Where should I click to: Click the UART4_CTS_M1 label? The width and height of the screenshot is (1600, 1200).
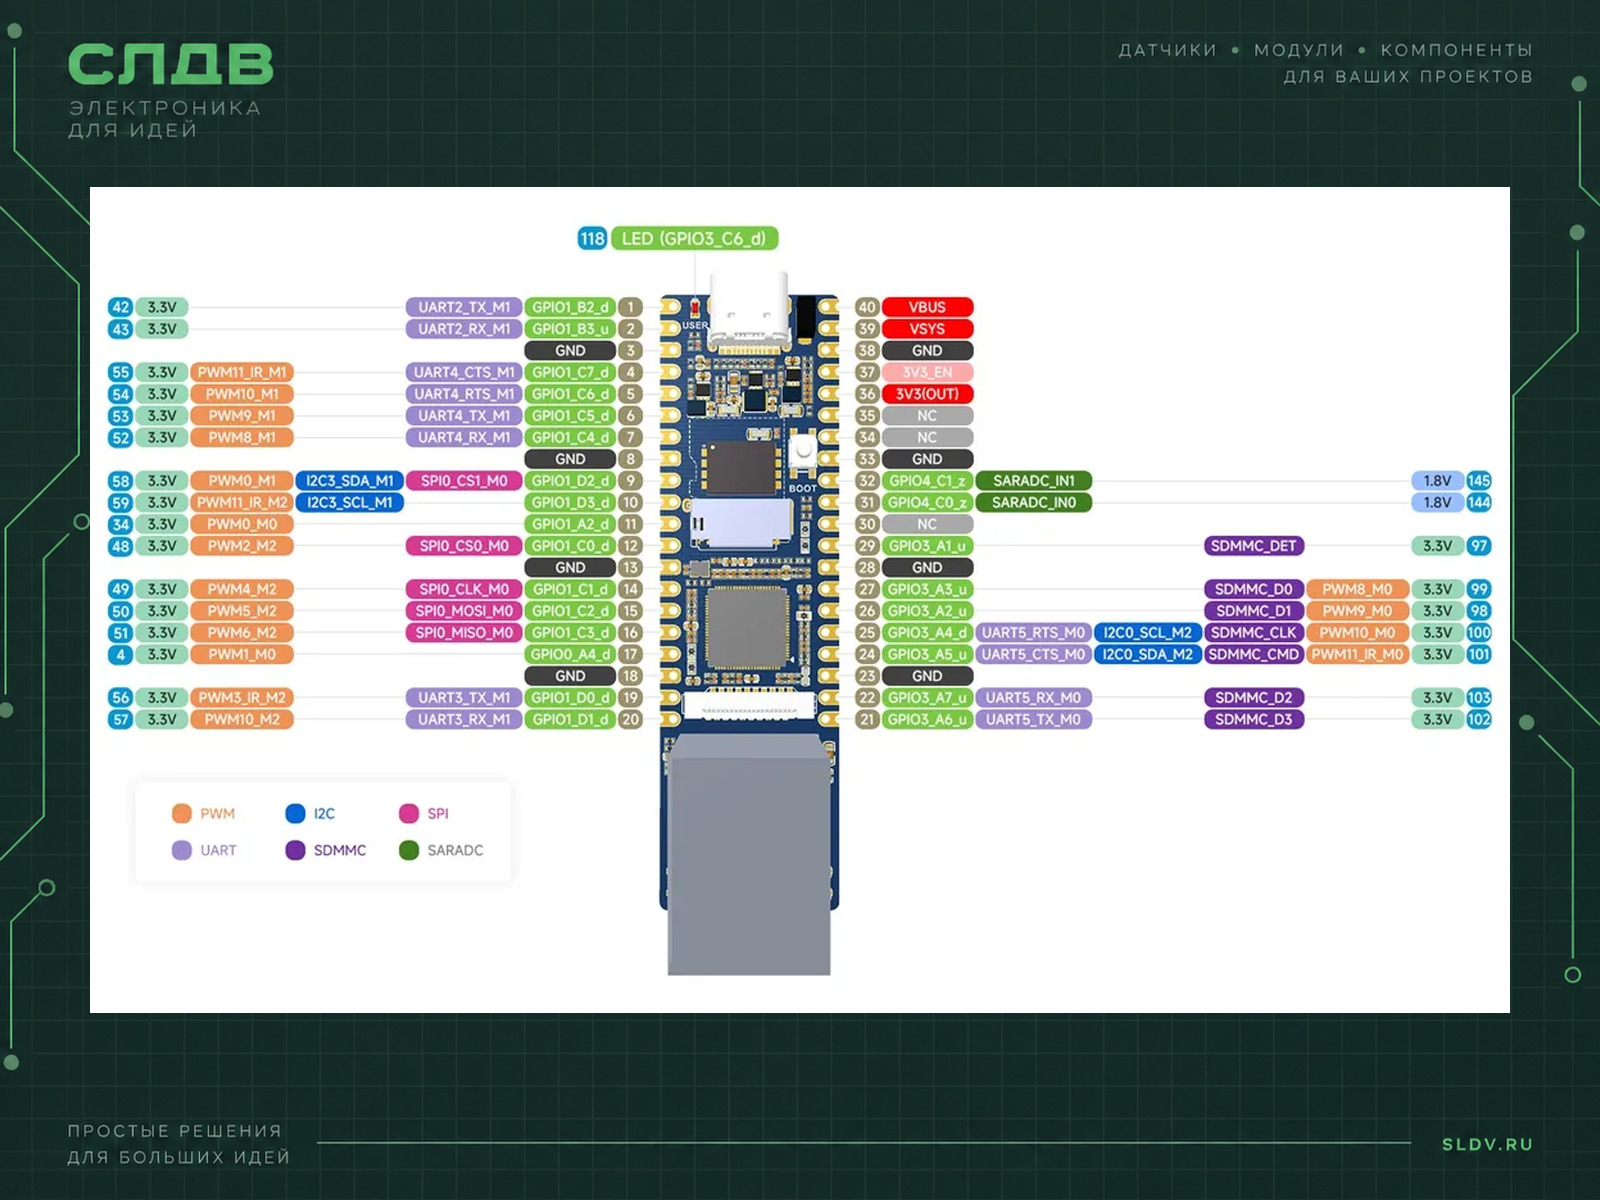point(464,372)
